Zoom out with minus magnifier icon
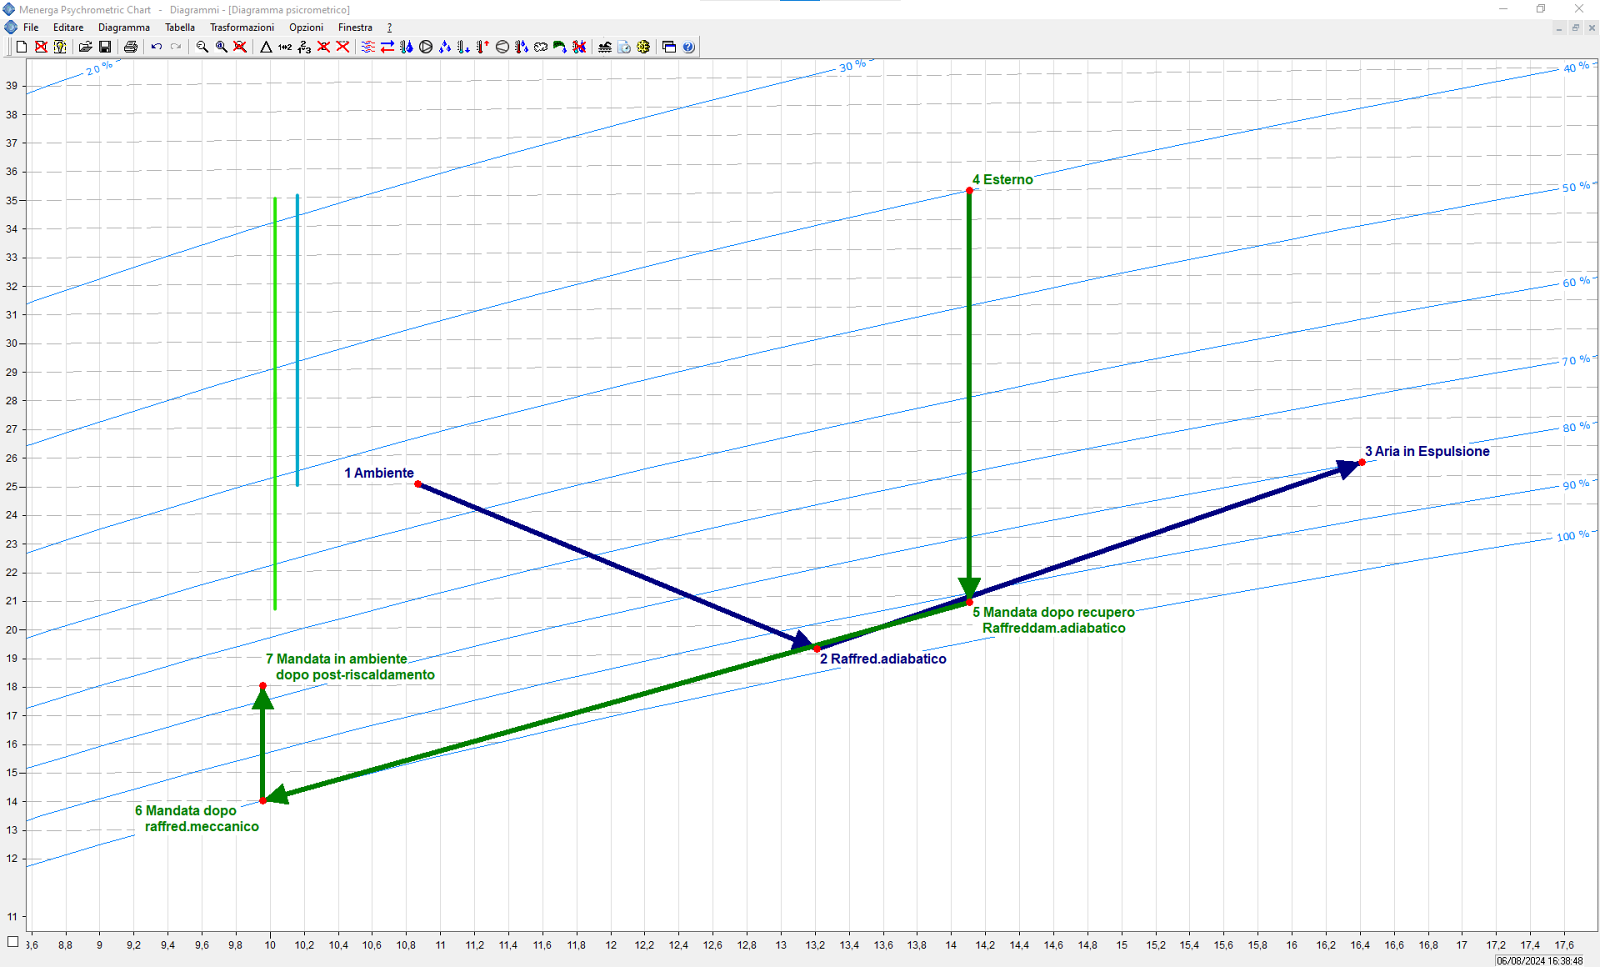This screenshot has width=1600, height=967. [202, 47]
